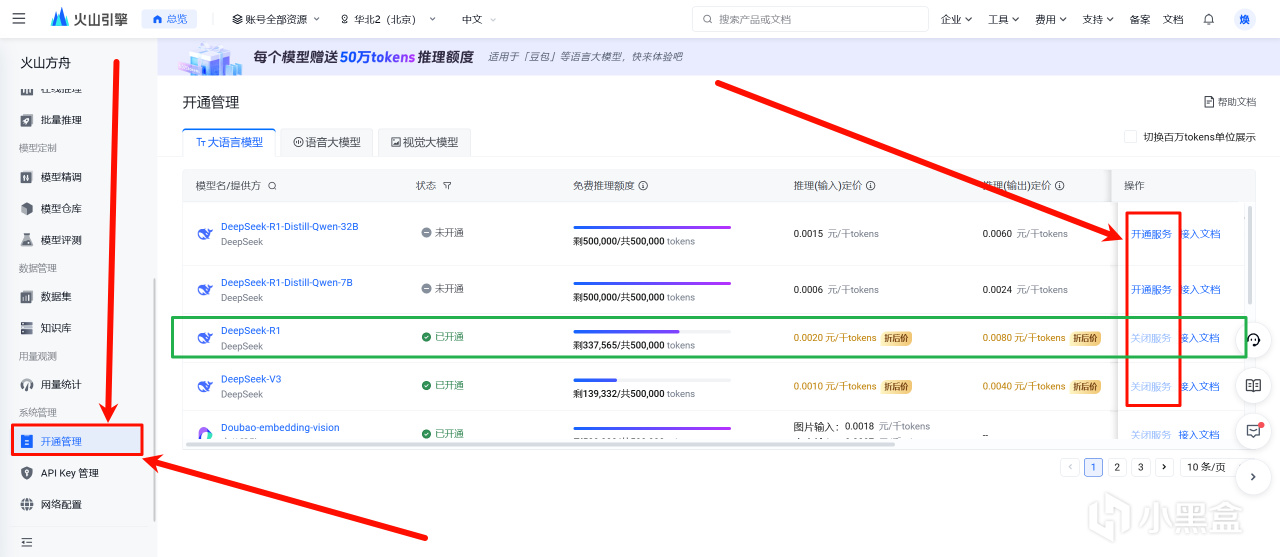Open 接入文档 for DeepSeek-R1-Distill-Qwen-32B

click(x=1200, y=234)
